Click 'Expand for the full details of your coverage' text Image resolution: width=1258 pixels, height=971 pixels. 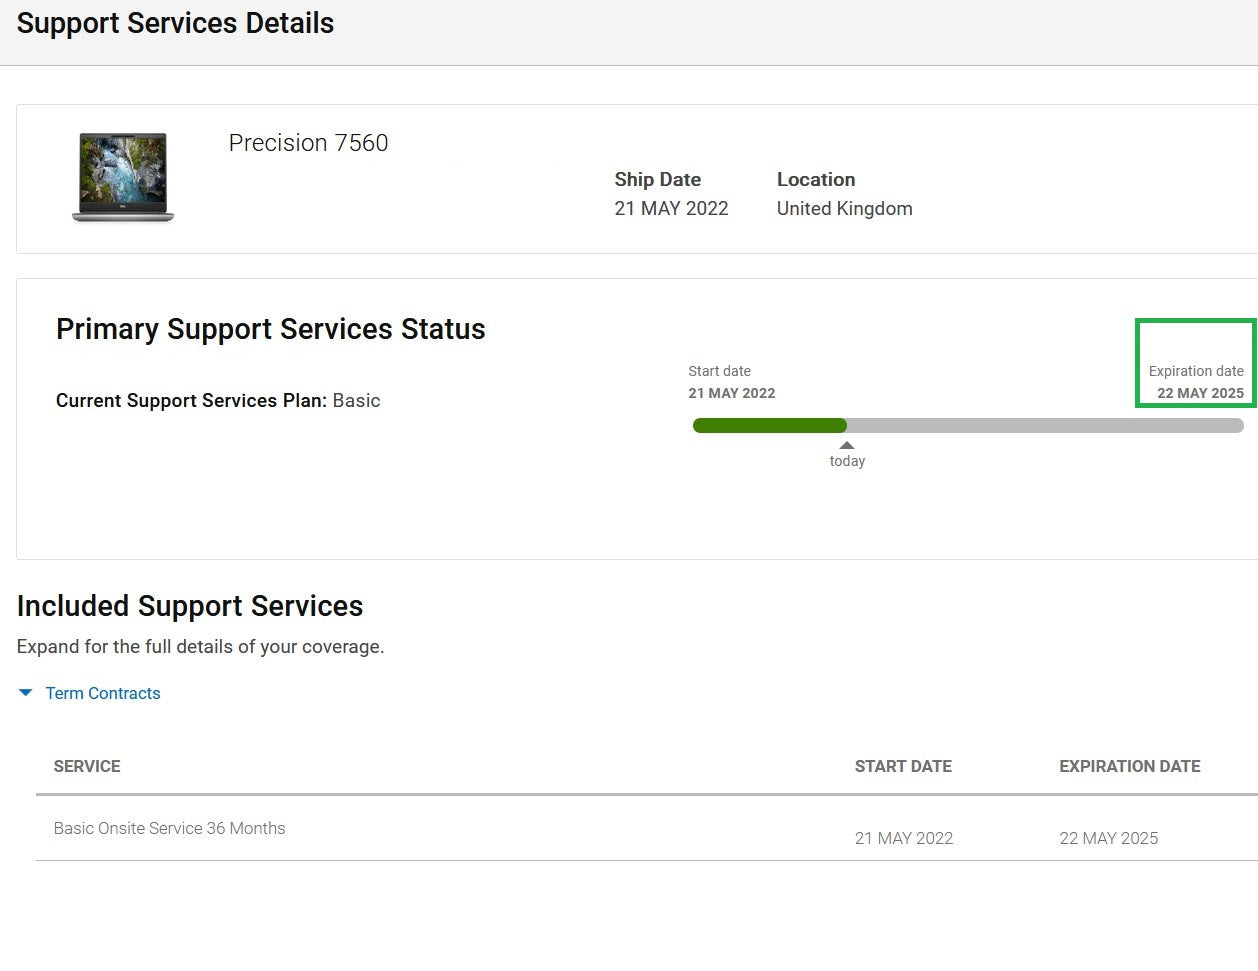pos(200,646)
